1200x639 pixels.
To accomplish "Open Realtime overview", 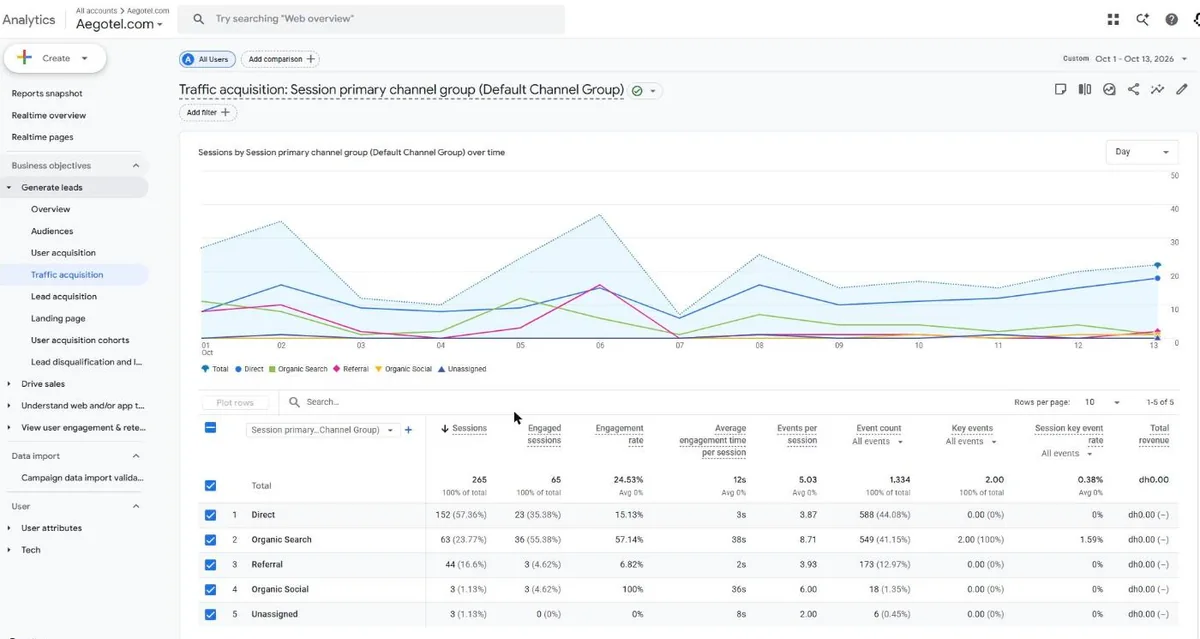I will pyautogui.click(x=49, y=116).
